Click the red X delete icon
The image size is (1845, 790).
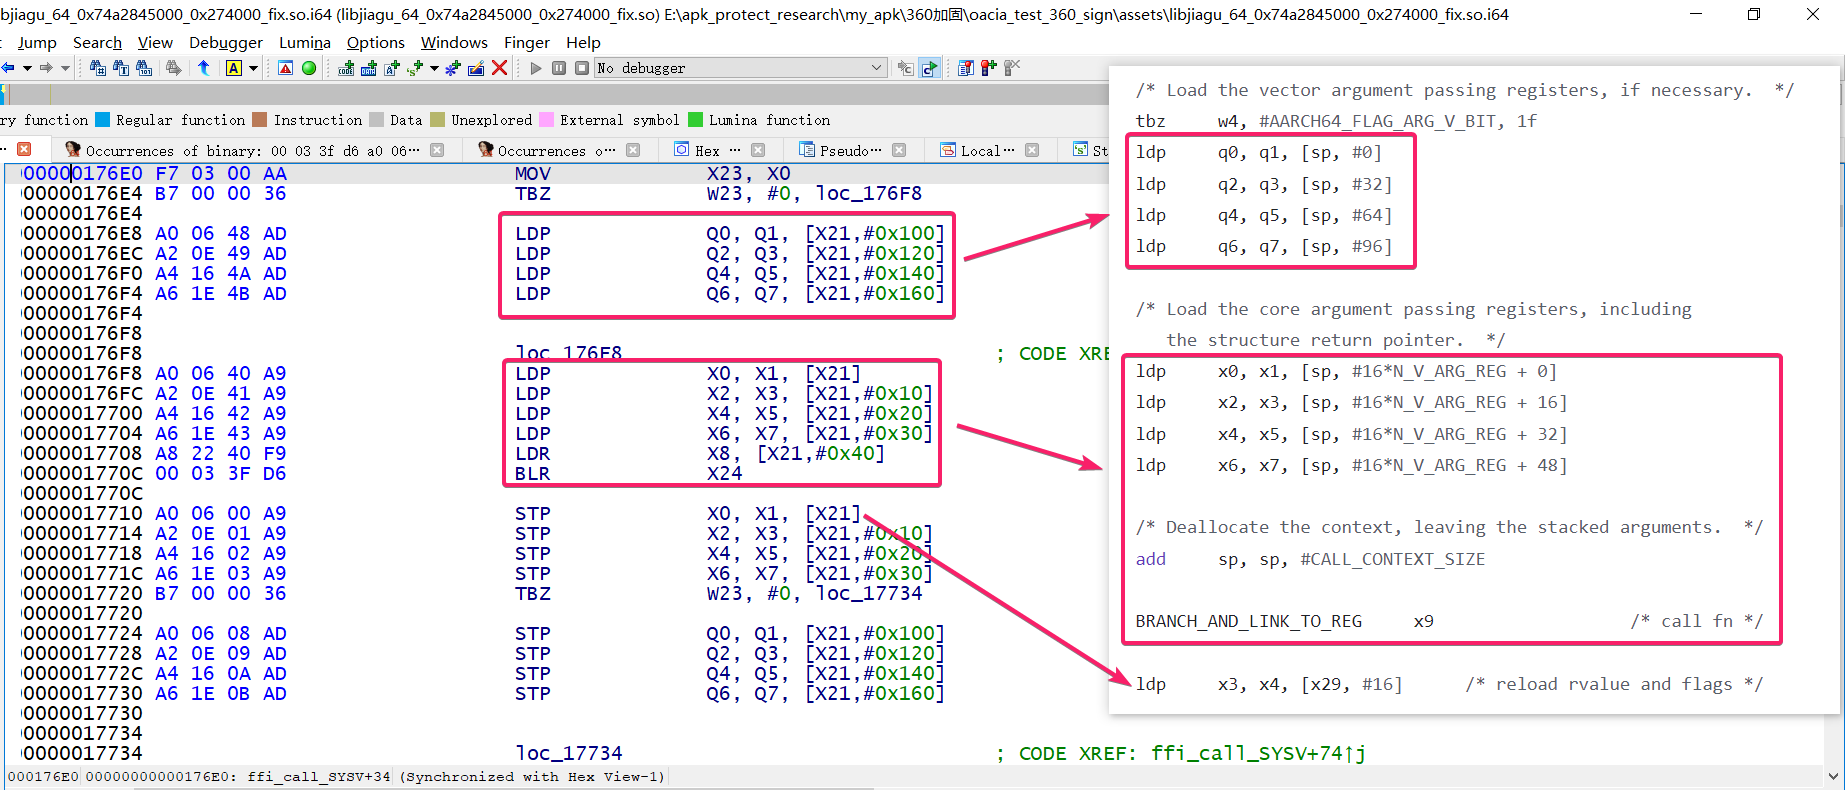pyautogui.click(x=500, y=68)
